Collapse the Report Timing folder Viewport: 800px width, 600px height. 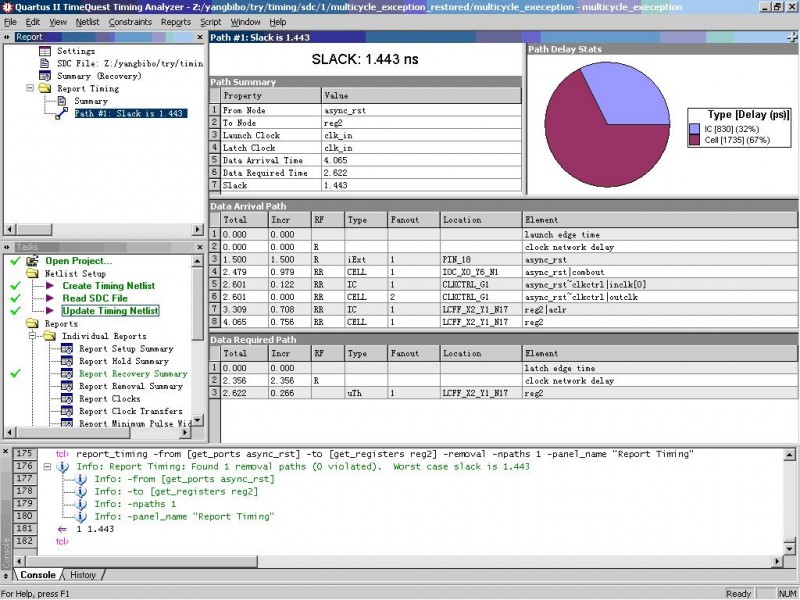(x=30, y=89)
